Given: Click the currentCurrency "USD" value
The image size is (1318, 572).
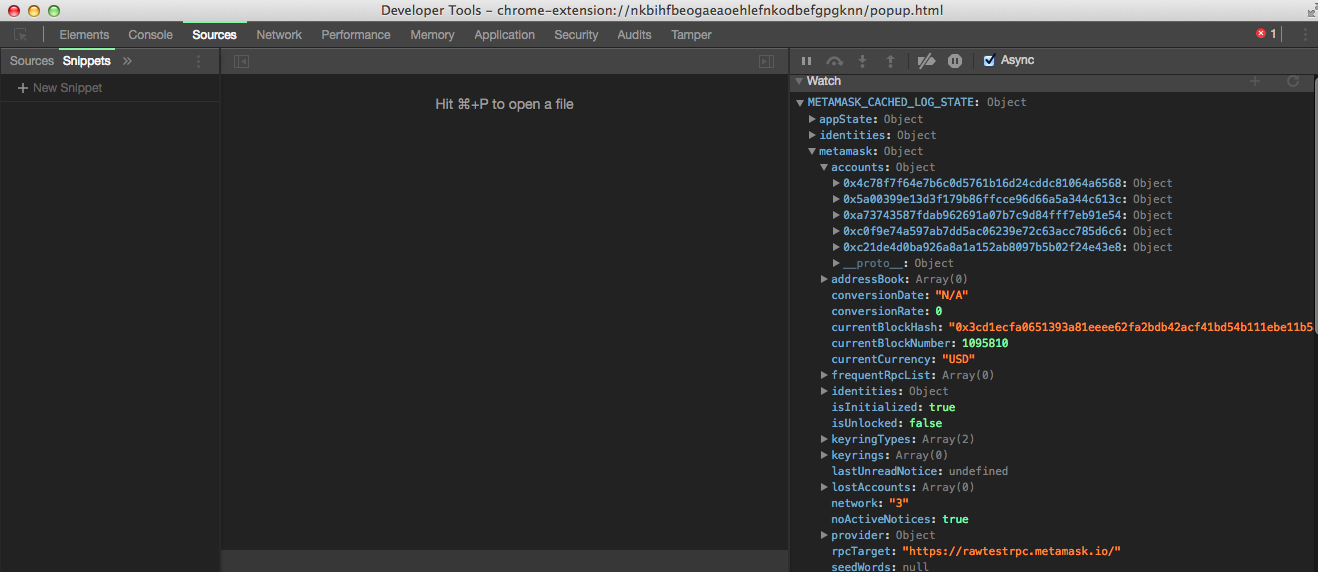Looking at the screenshot, I should pyautogui.click(x=958, y=359).
